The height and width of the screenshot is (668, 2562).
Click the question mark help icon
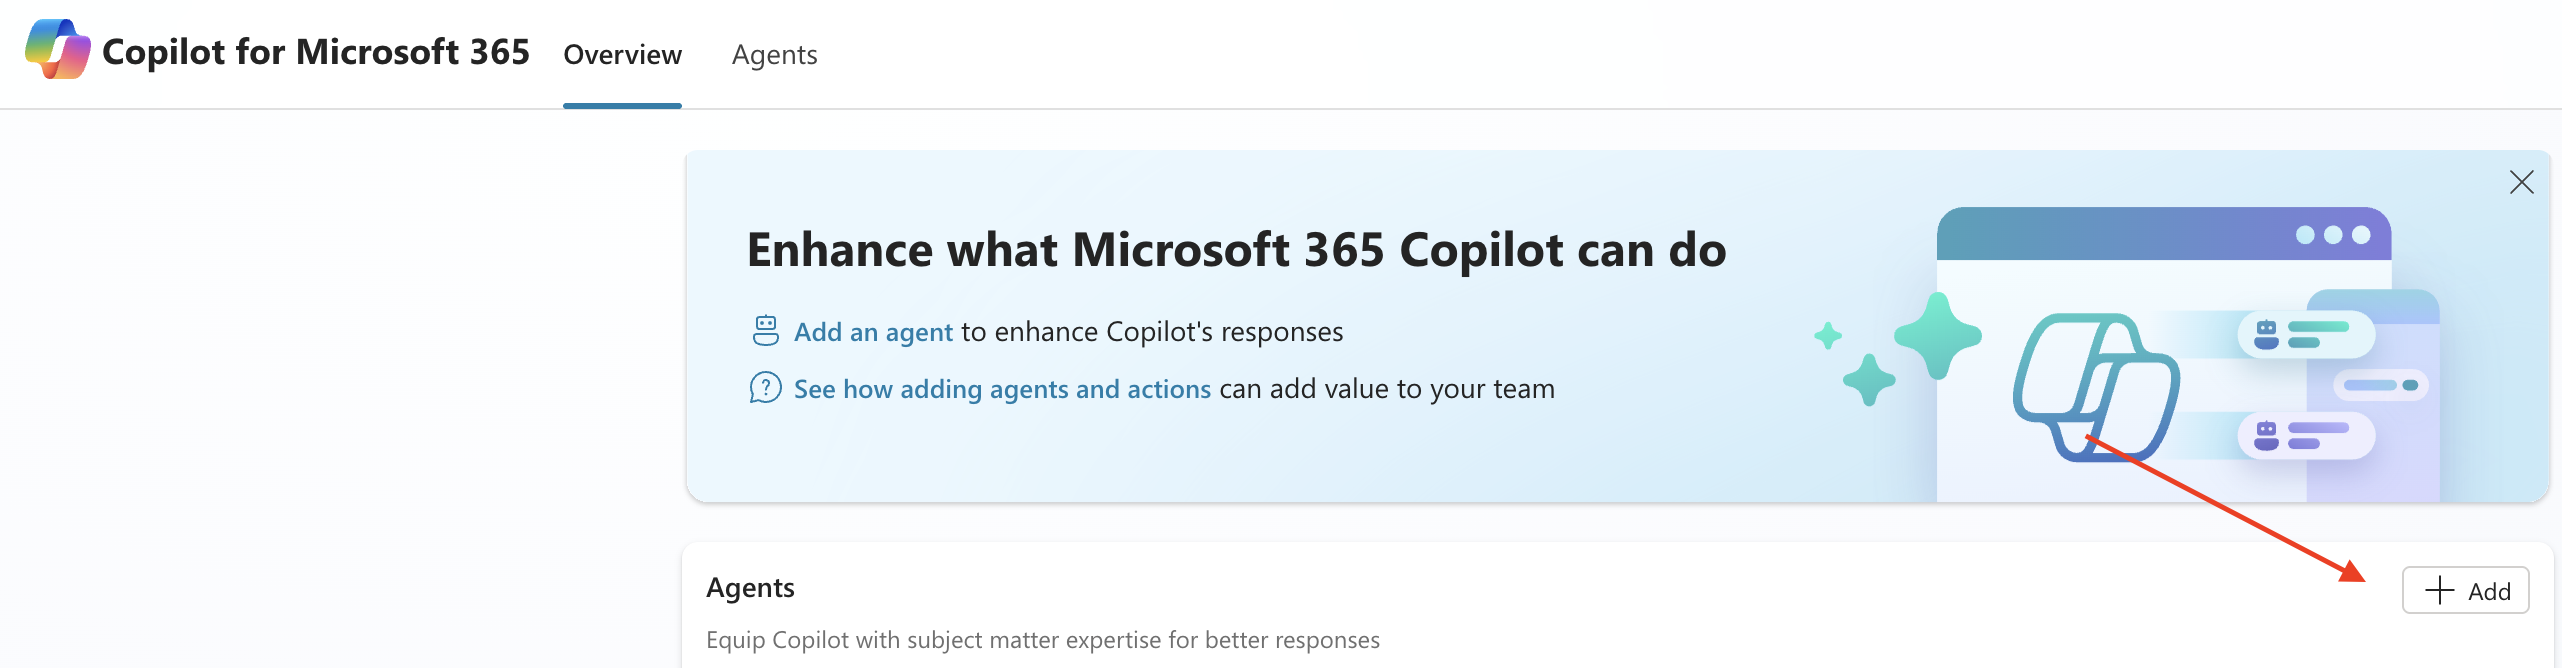point(766,388)
